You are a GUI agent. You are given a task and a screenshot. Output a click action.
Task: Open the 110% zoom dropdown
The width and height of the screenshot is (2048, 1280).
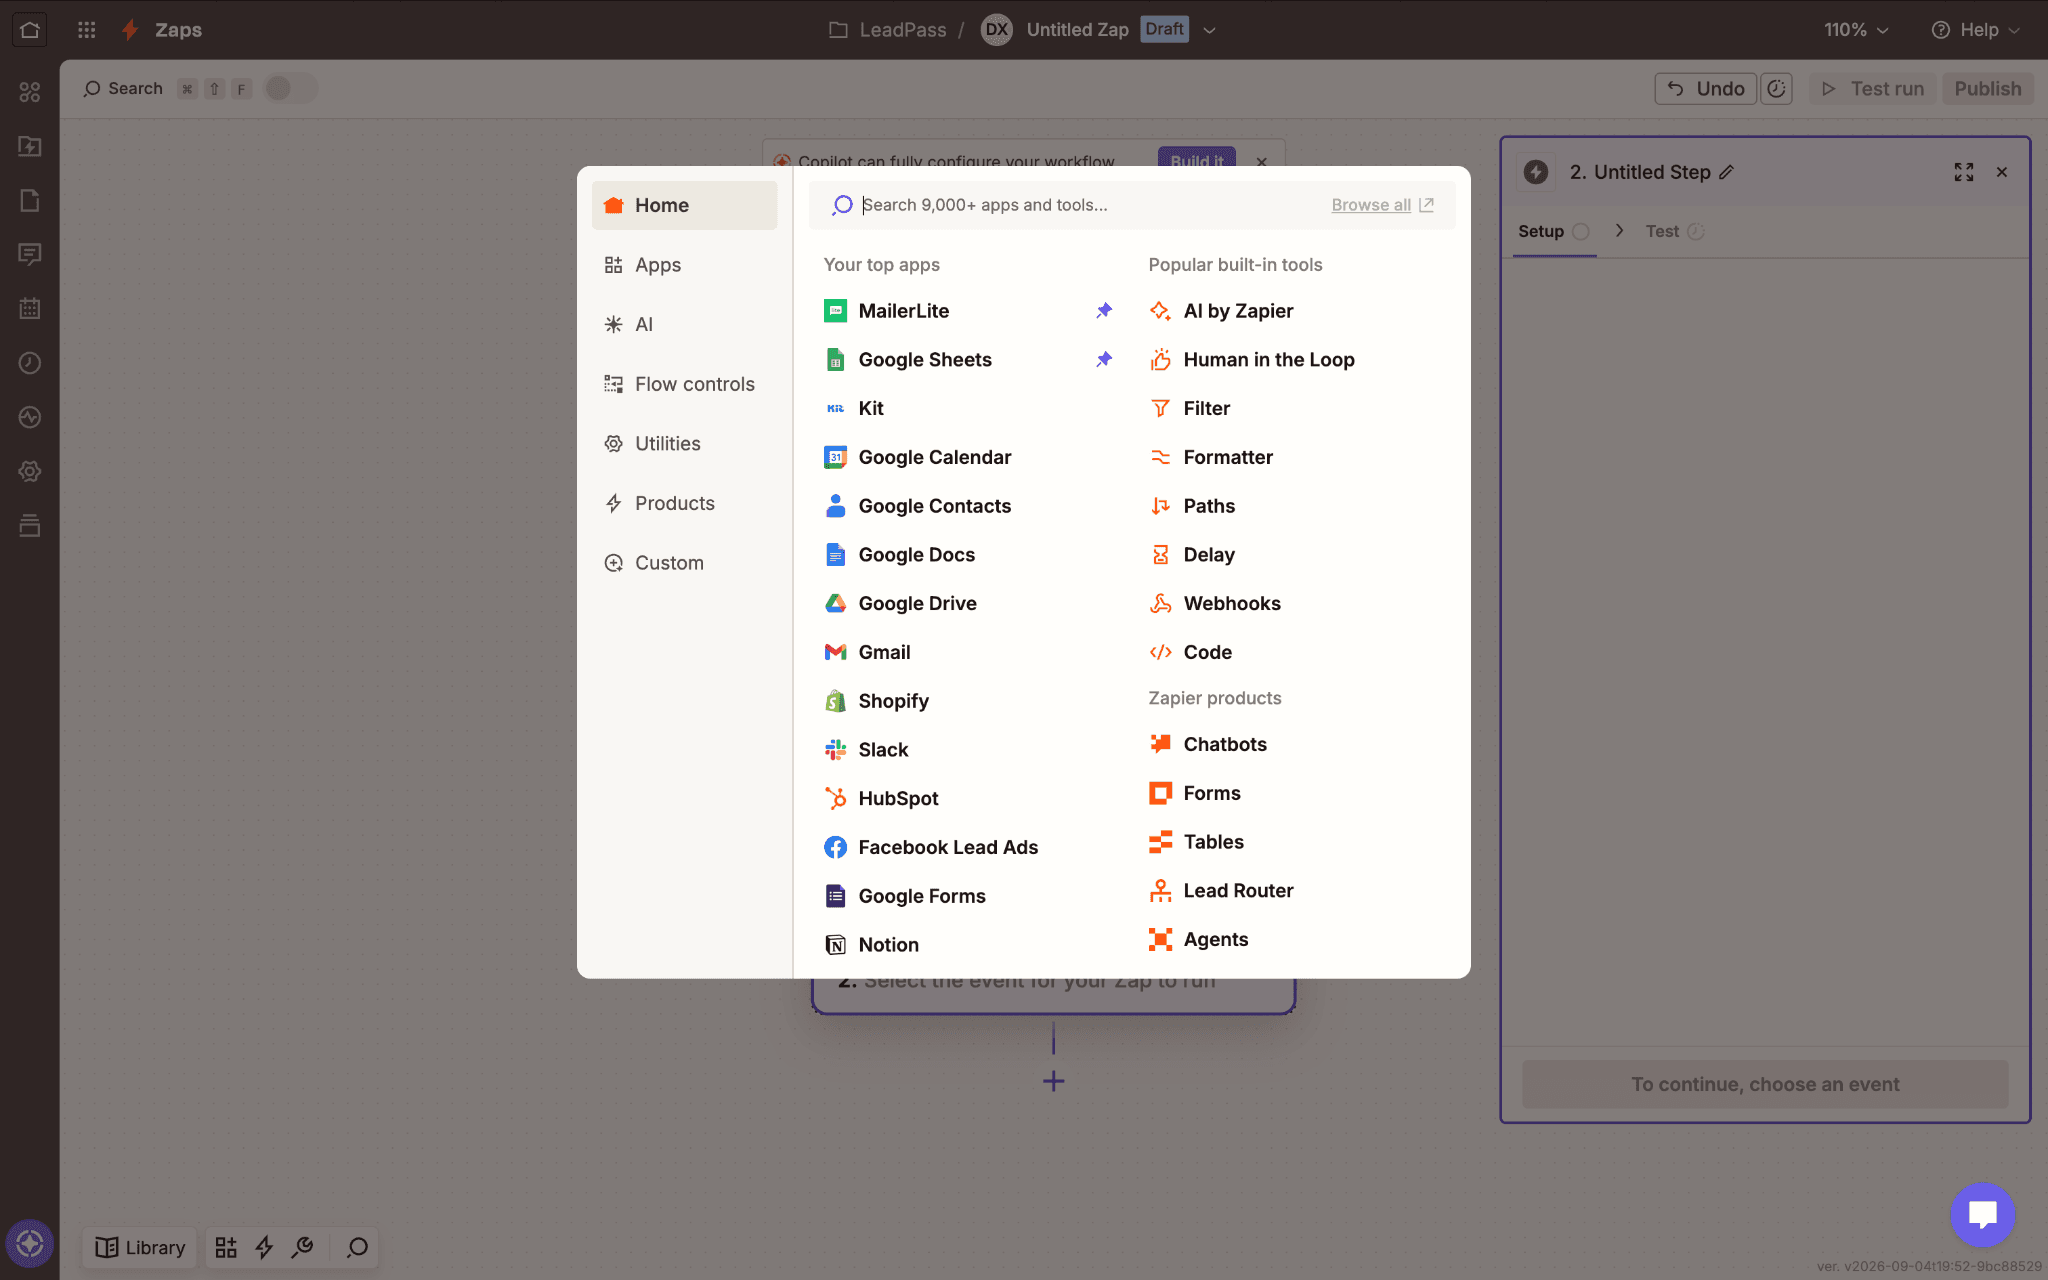coord(1856,30)
